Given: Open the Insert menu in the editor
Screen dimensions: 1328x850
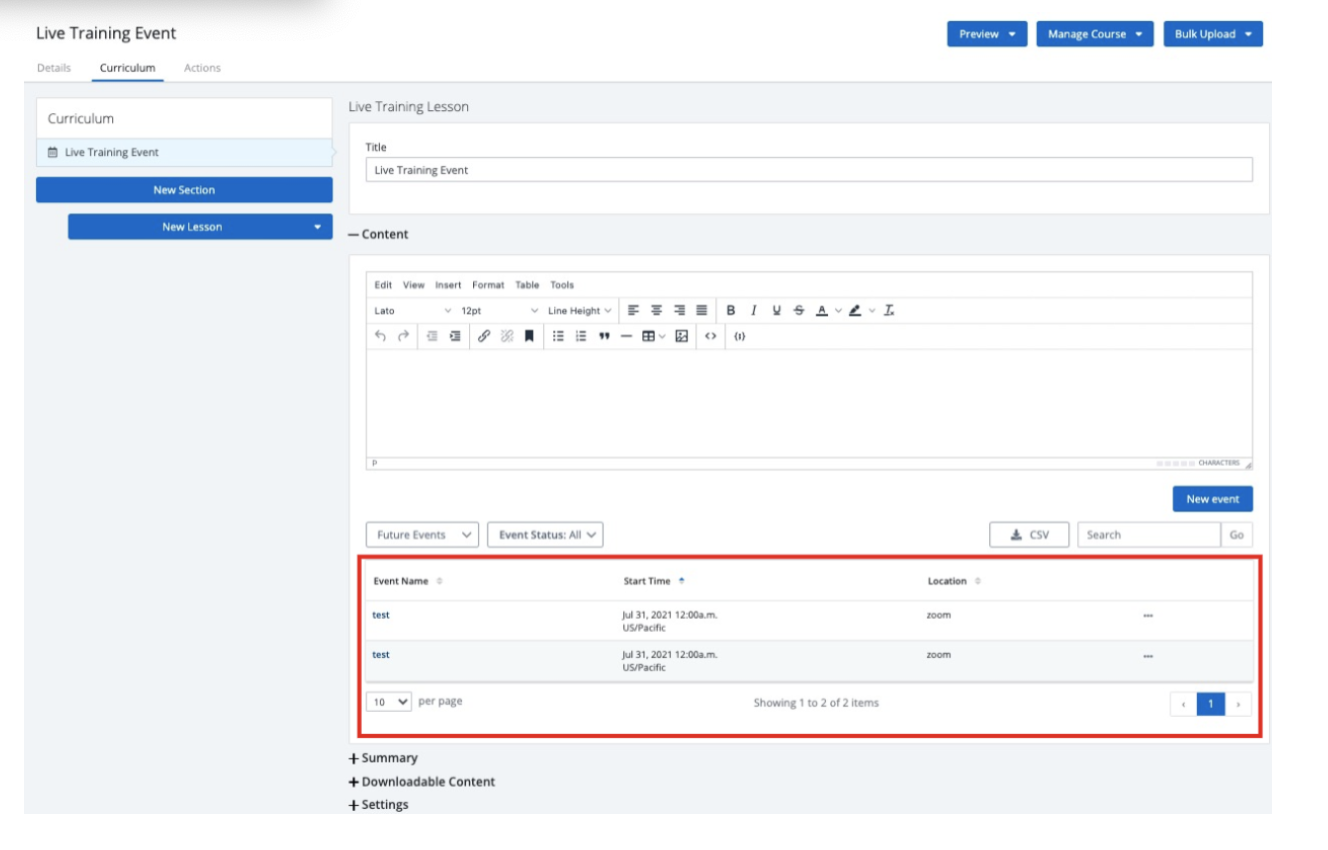Looking at the screenshot, I should (448, 285).
